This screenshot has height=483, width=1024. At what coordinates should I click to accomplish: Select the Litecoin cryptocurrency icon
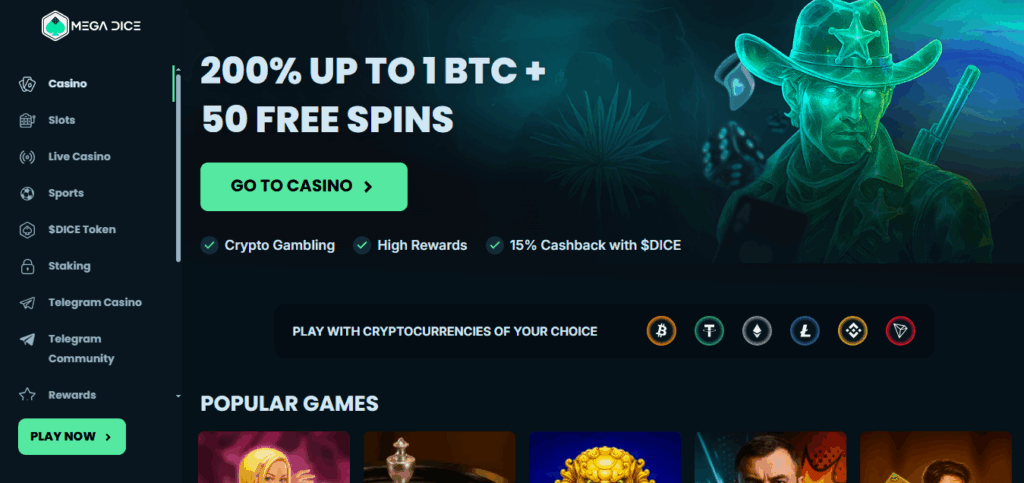coord(805,331)
